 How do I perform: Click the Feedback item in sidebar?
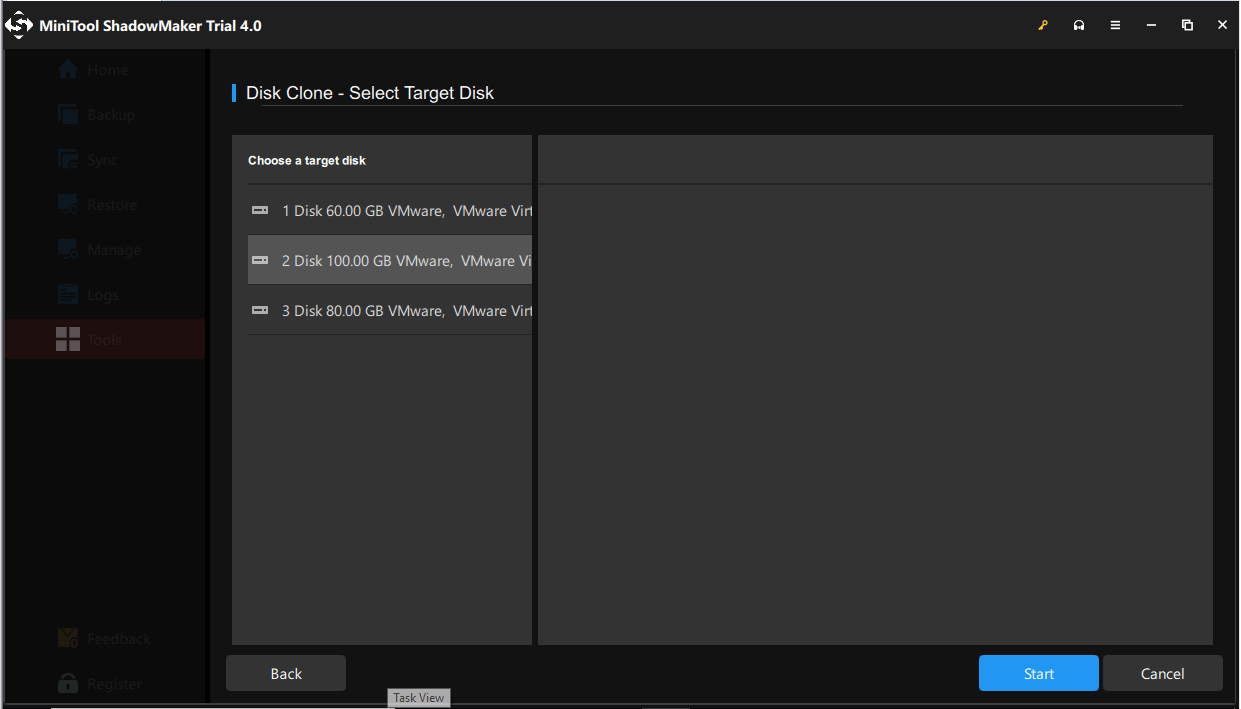104,639
